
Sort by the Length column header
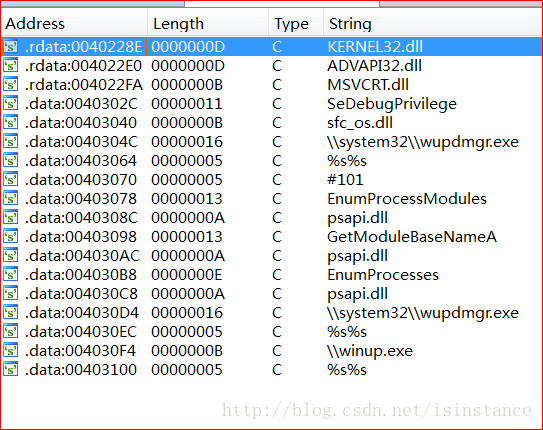208,24
